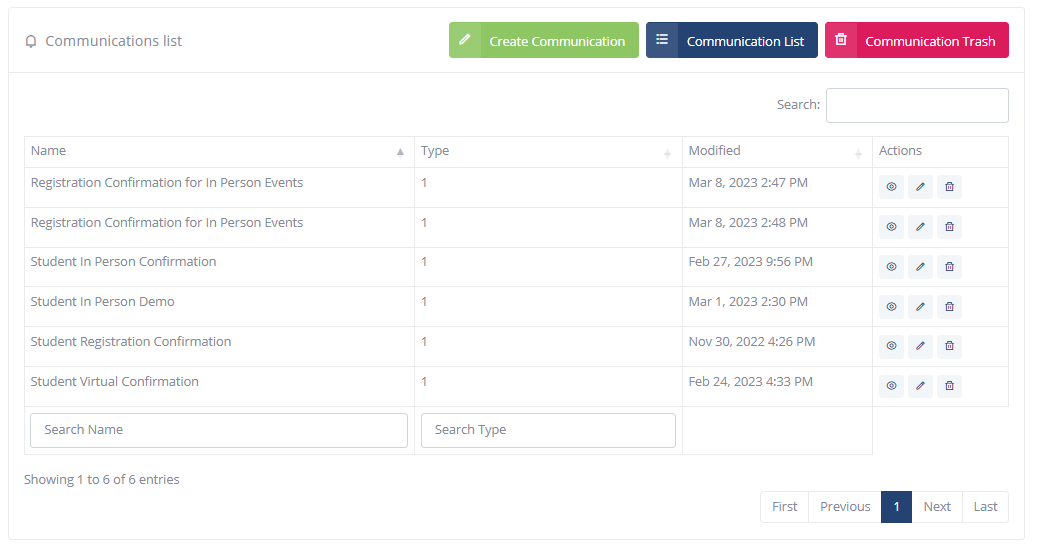Go to the Next page
Screen dimensions: 1043x548
click(936, 507)
